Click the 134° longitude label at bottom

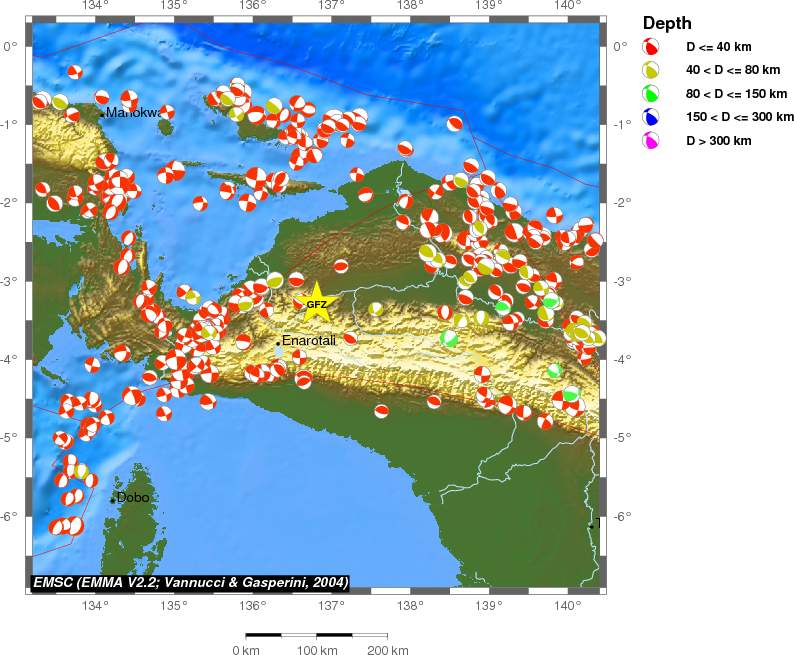(x=94, y=606)
